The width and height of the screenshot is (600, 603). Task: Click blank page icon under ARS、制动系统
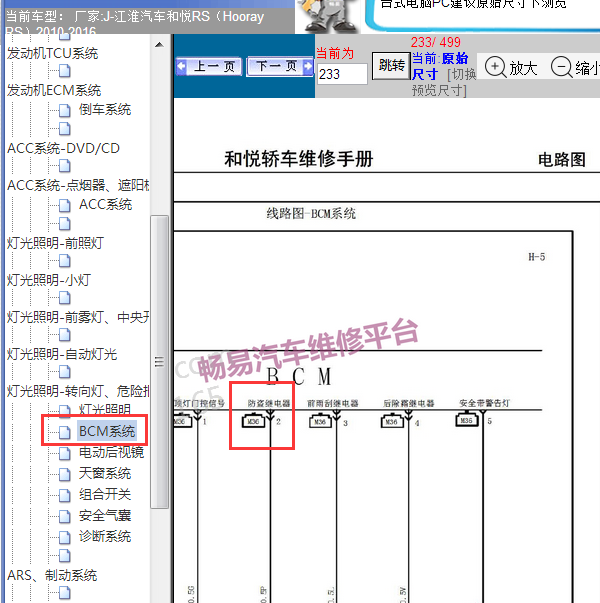(65, 593)
